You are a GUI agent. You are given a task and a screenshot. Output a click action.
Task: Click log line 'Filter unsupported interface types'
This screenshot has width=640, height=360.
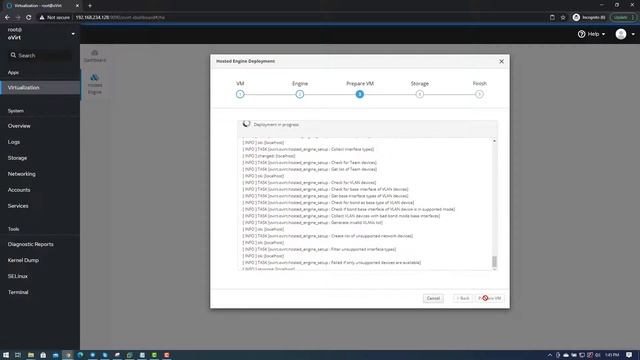[319, 249]
